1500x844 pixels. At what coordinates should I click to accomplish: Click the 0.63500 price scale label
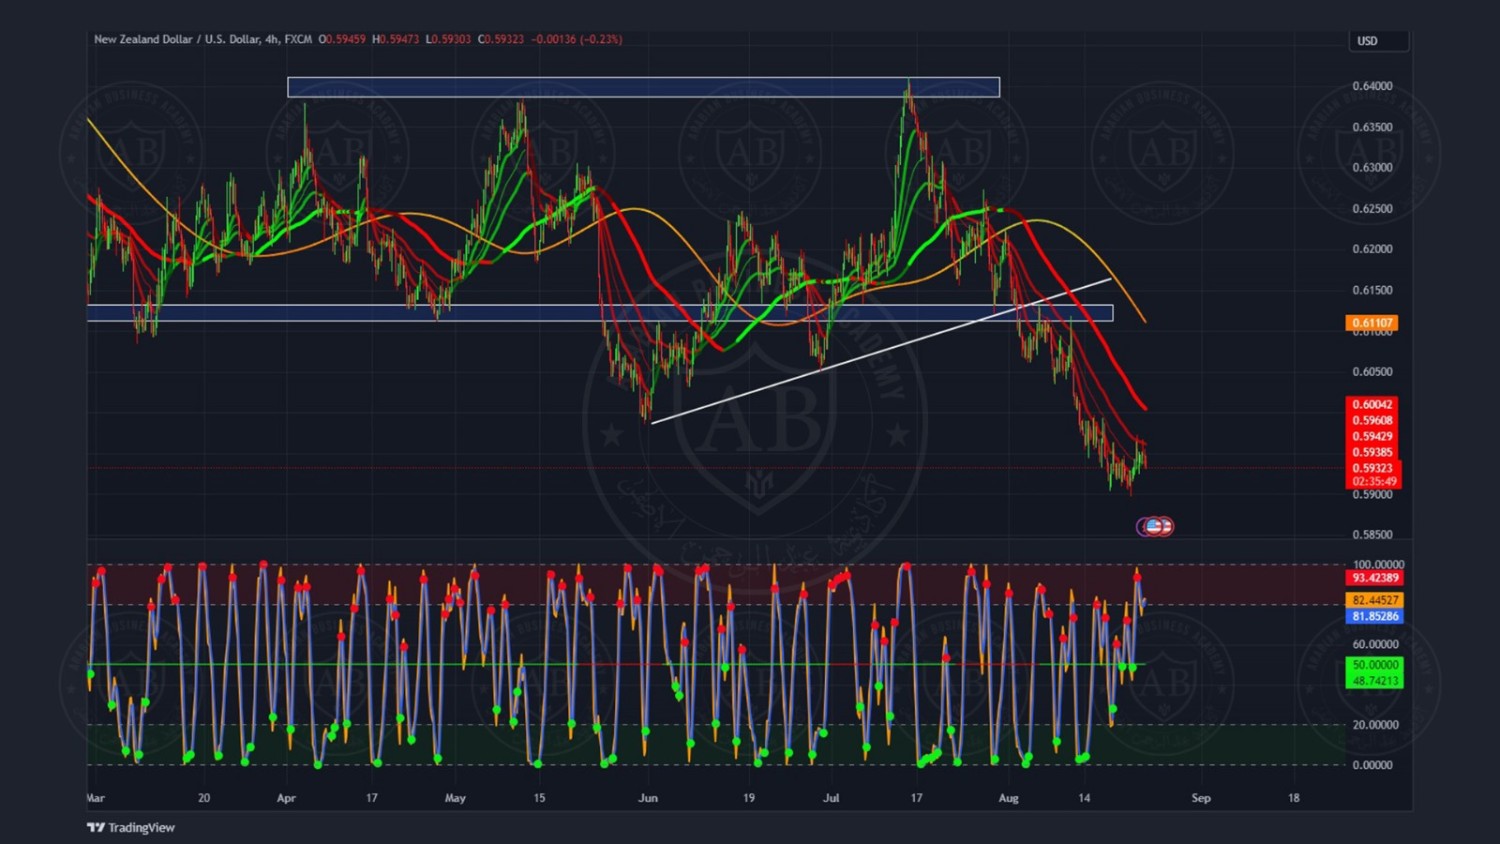[x=1372, y=127]
